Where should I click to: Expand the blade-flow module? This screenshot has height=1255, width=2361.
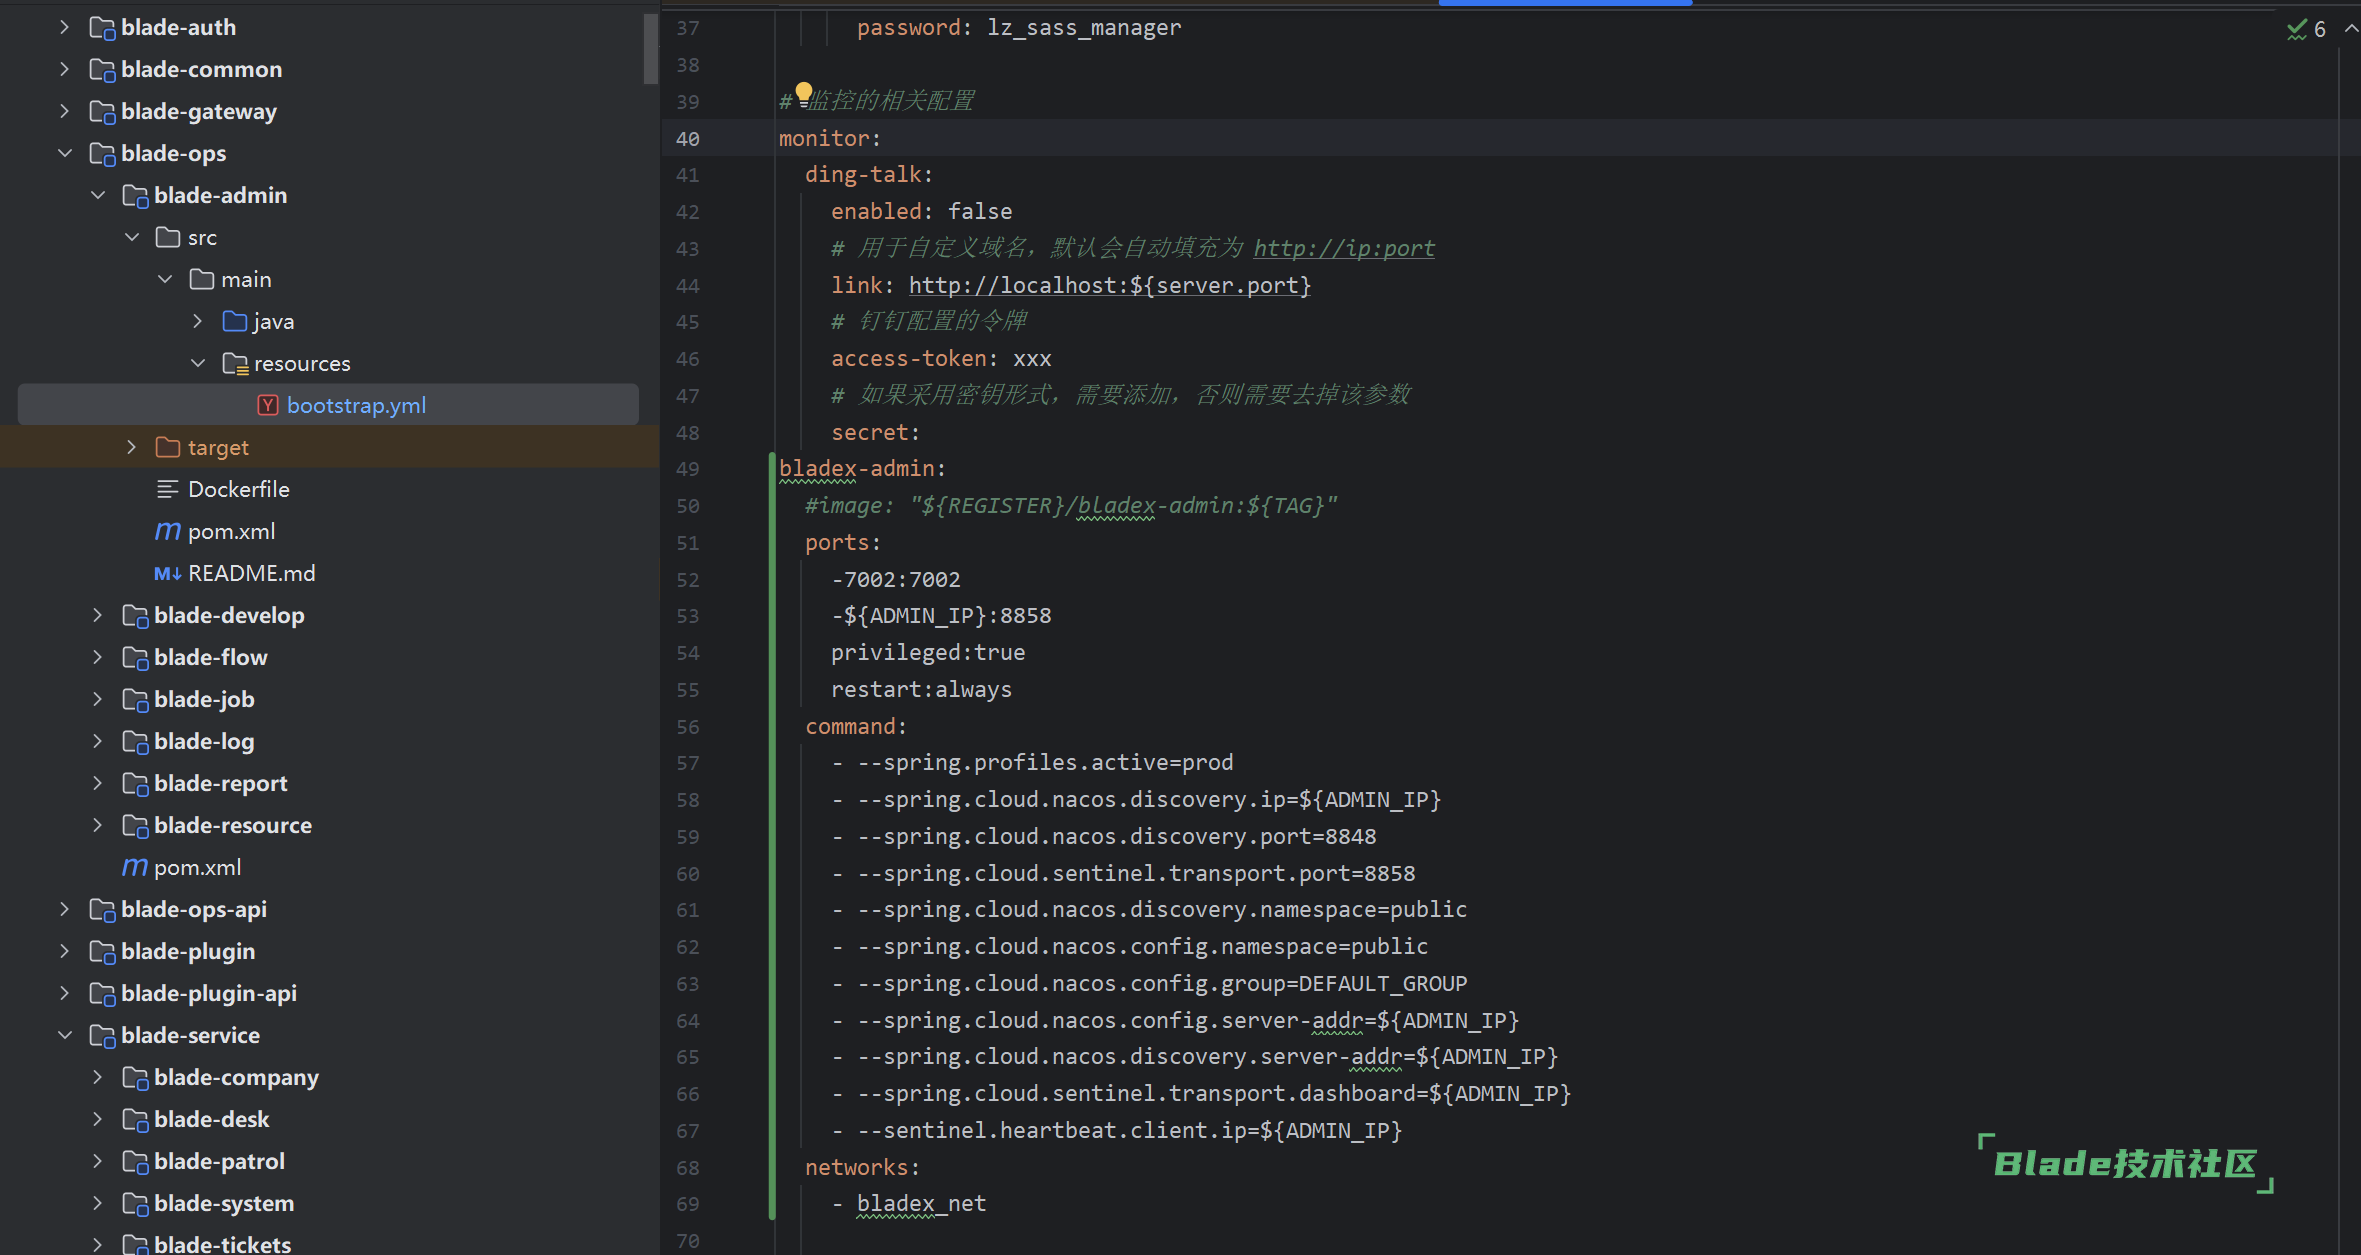[x=97, y=658]
